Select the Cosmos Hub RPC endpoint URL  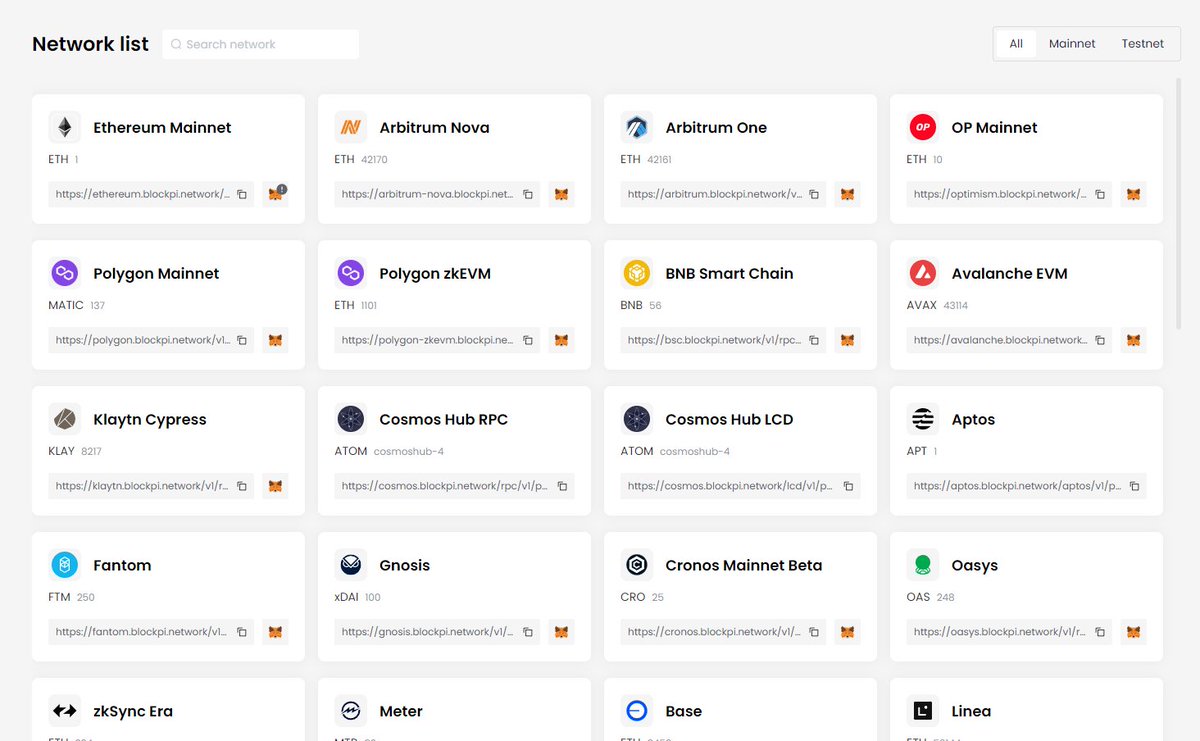pos(445,486)
